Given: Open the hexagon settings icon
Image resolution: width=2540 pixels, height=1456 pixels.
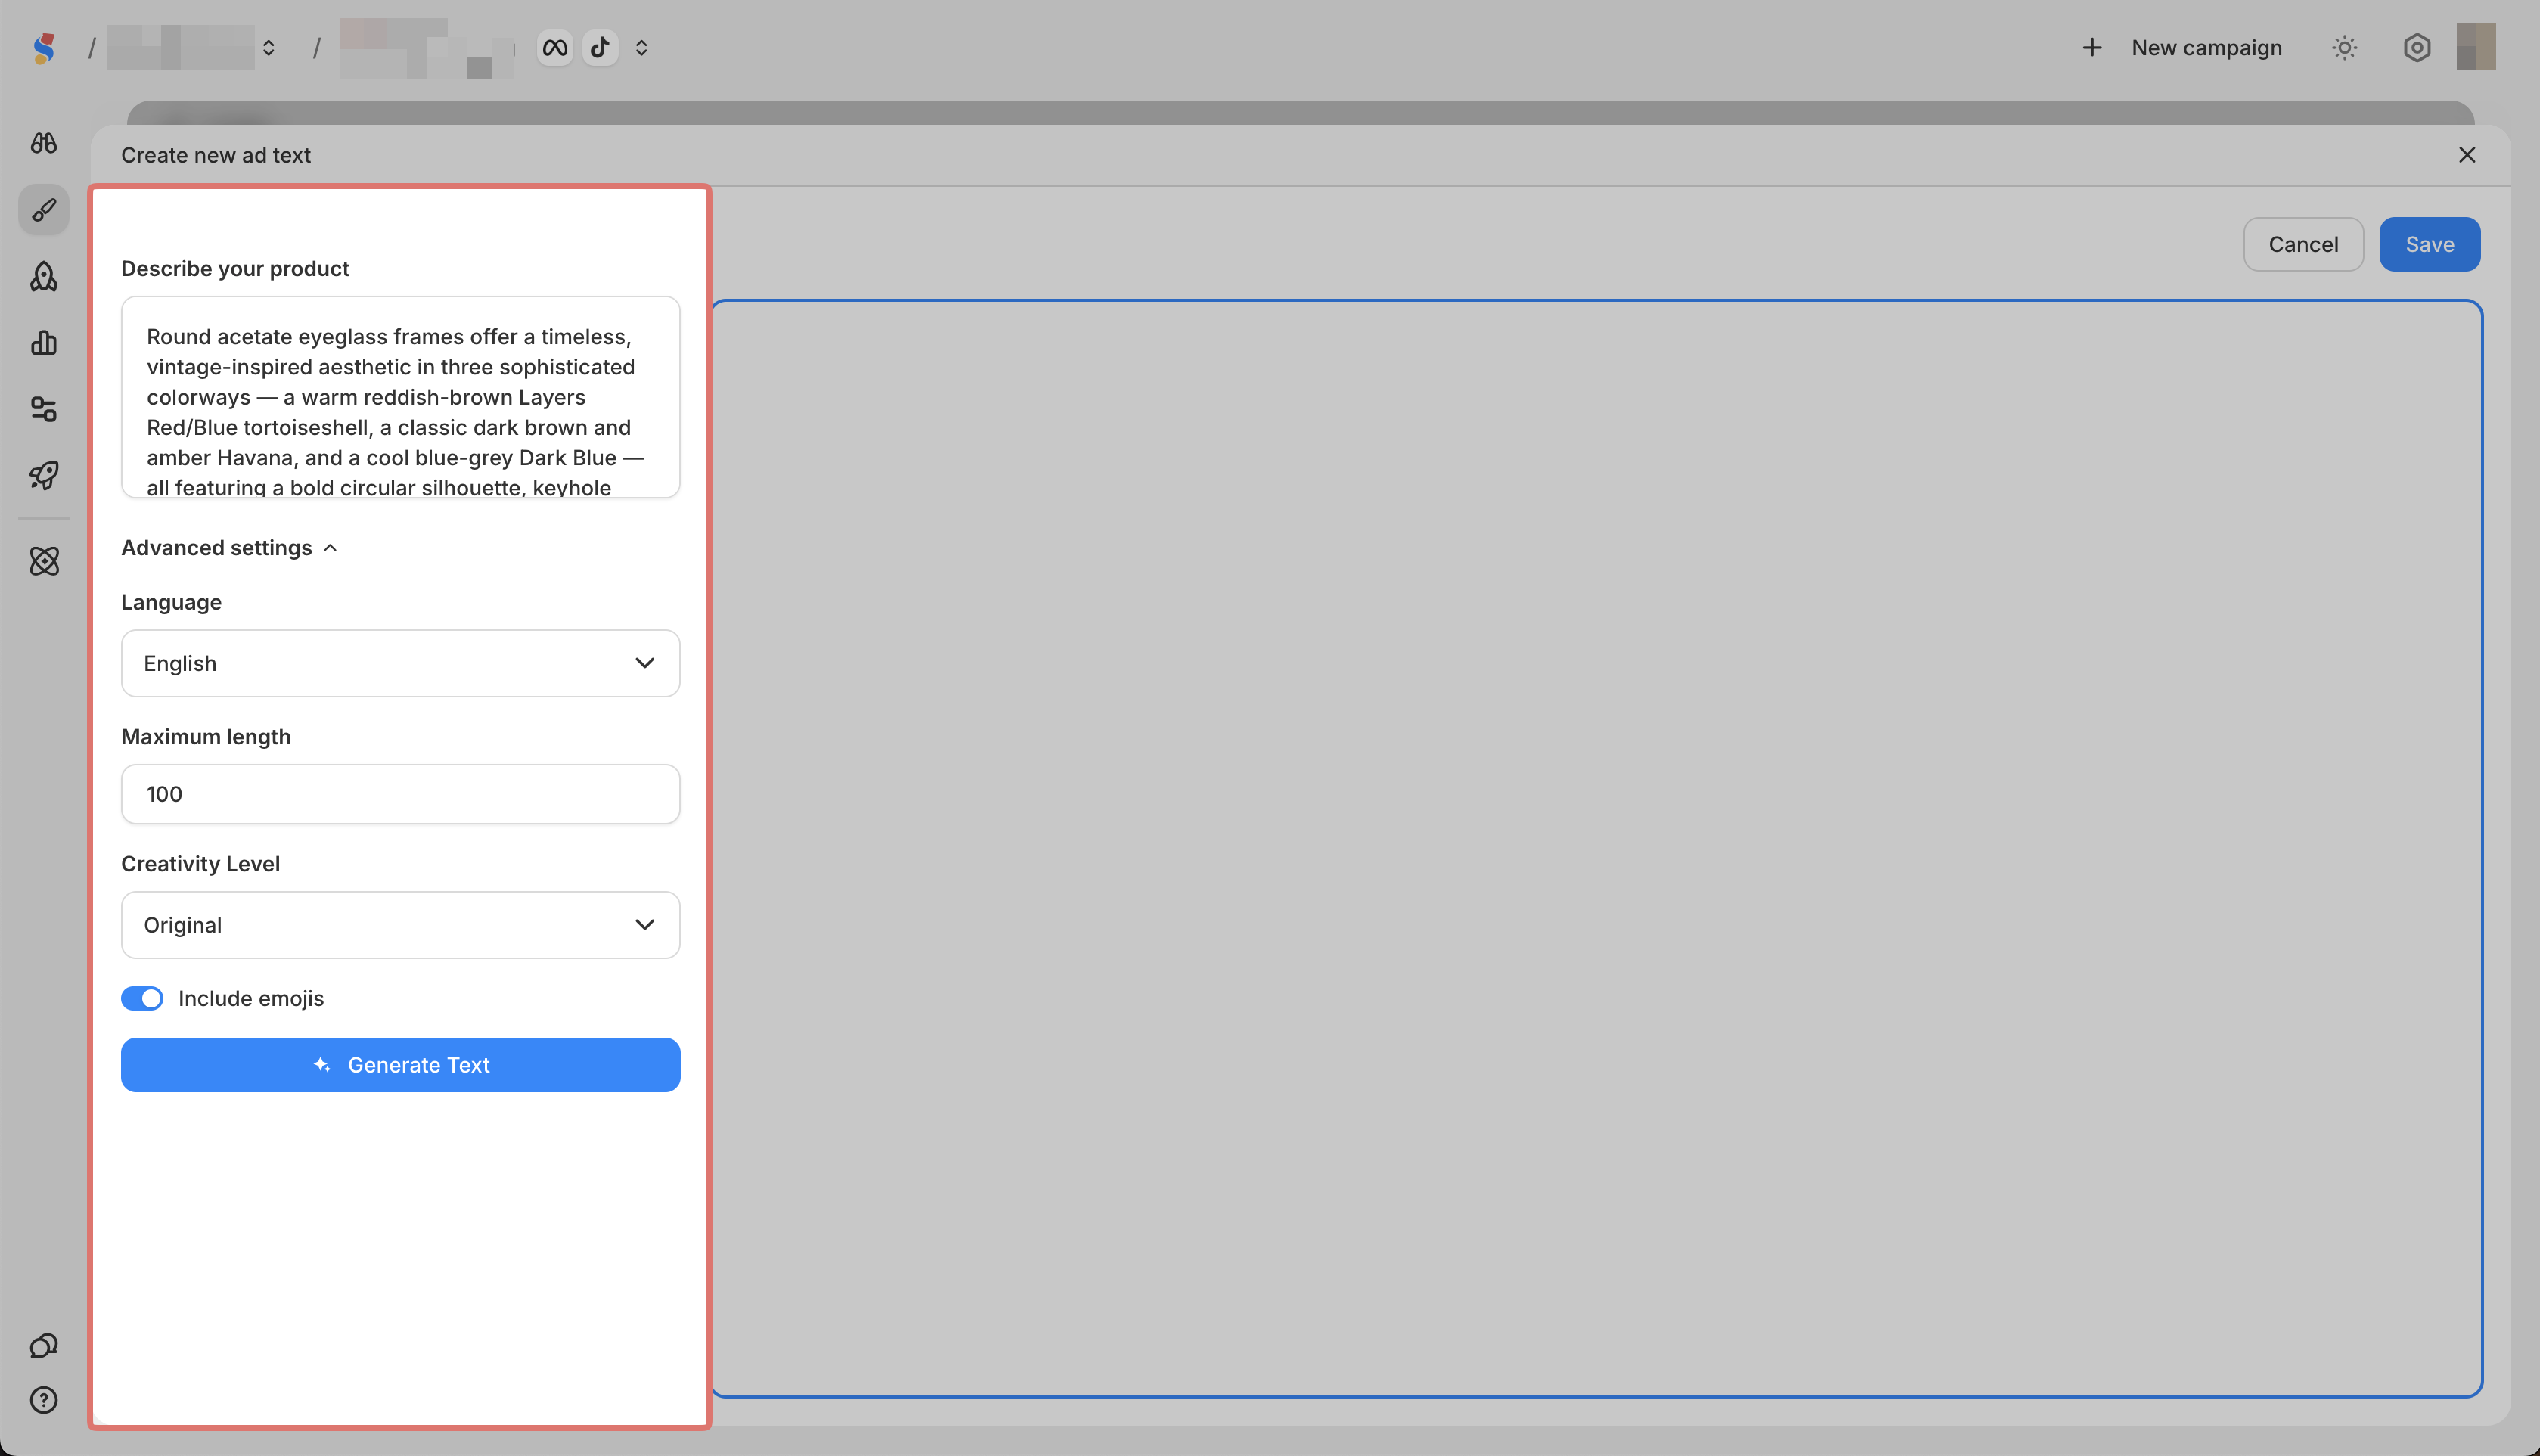Looking at the screenshot, I should click(x=2416, y=48).
